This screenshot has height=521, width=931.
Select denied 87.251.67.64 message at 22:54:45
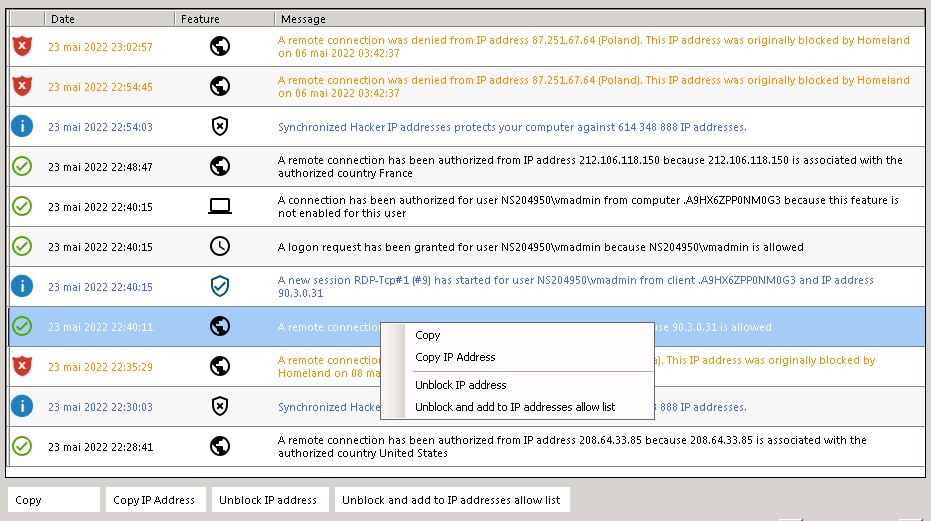coord(594,86)
